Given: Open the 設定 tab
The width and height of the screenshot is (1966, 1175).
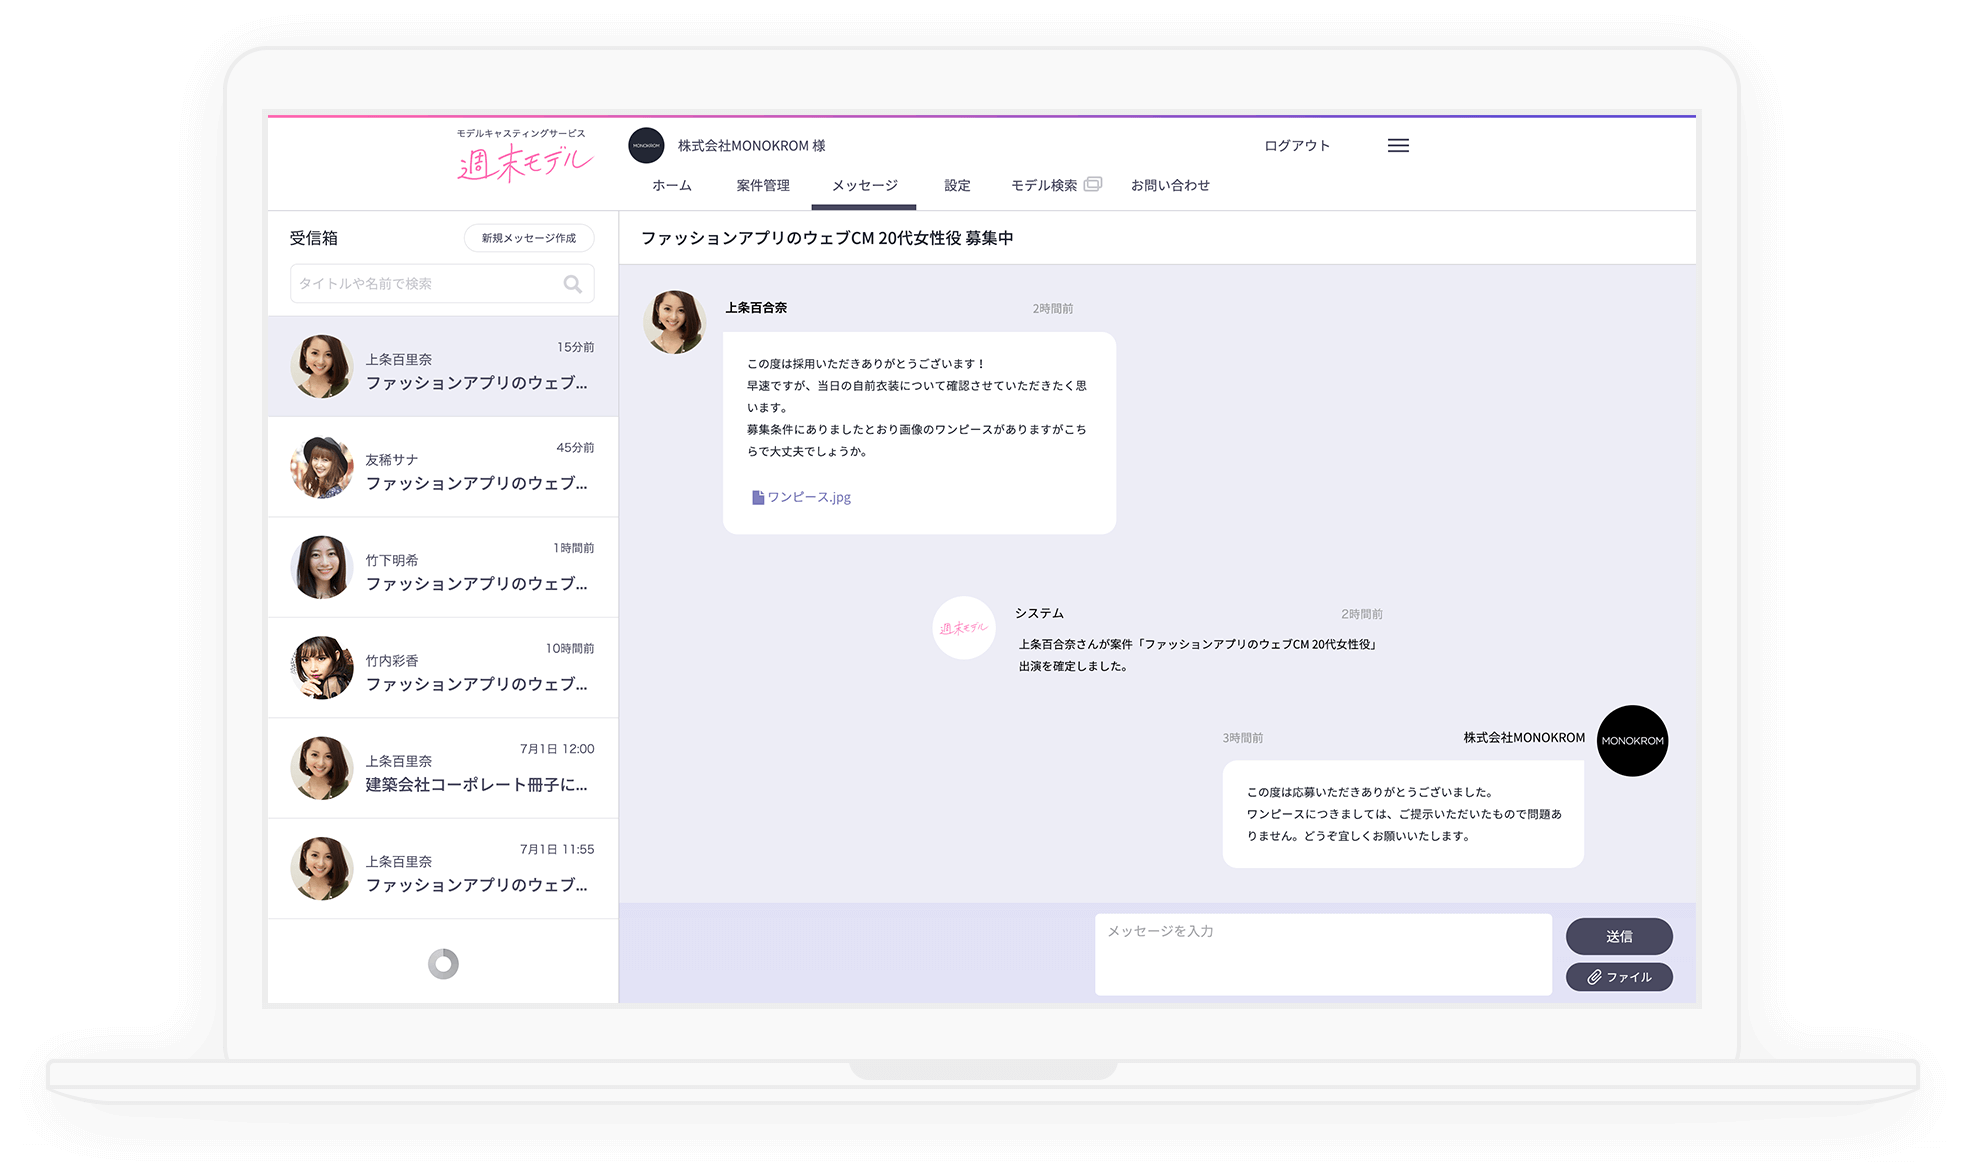Looking at the screenshot, I should [957, 186].
